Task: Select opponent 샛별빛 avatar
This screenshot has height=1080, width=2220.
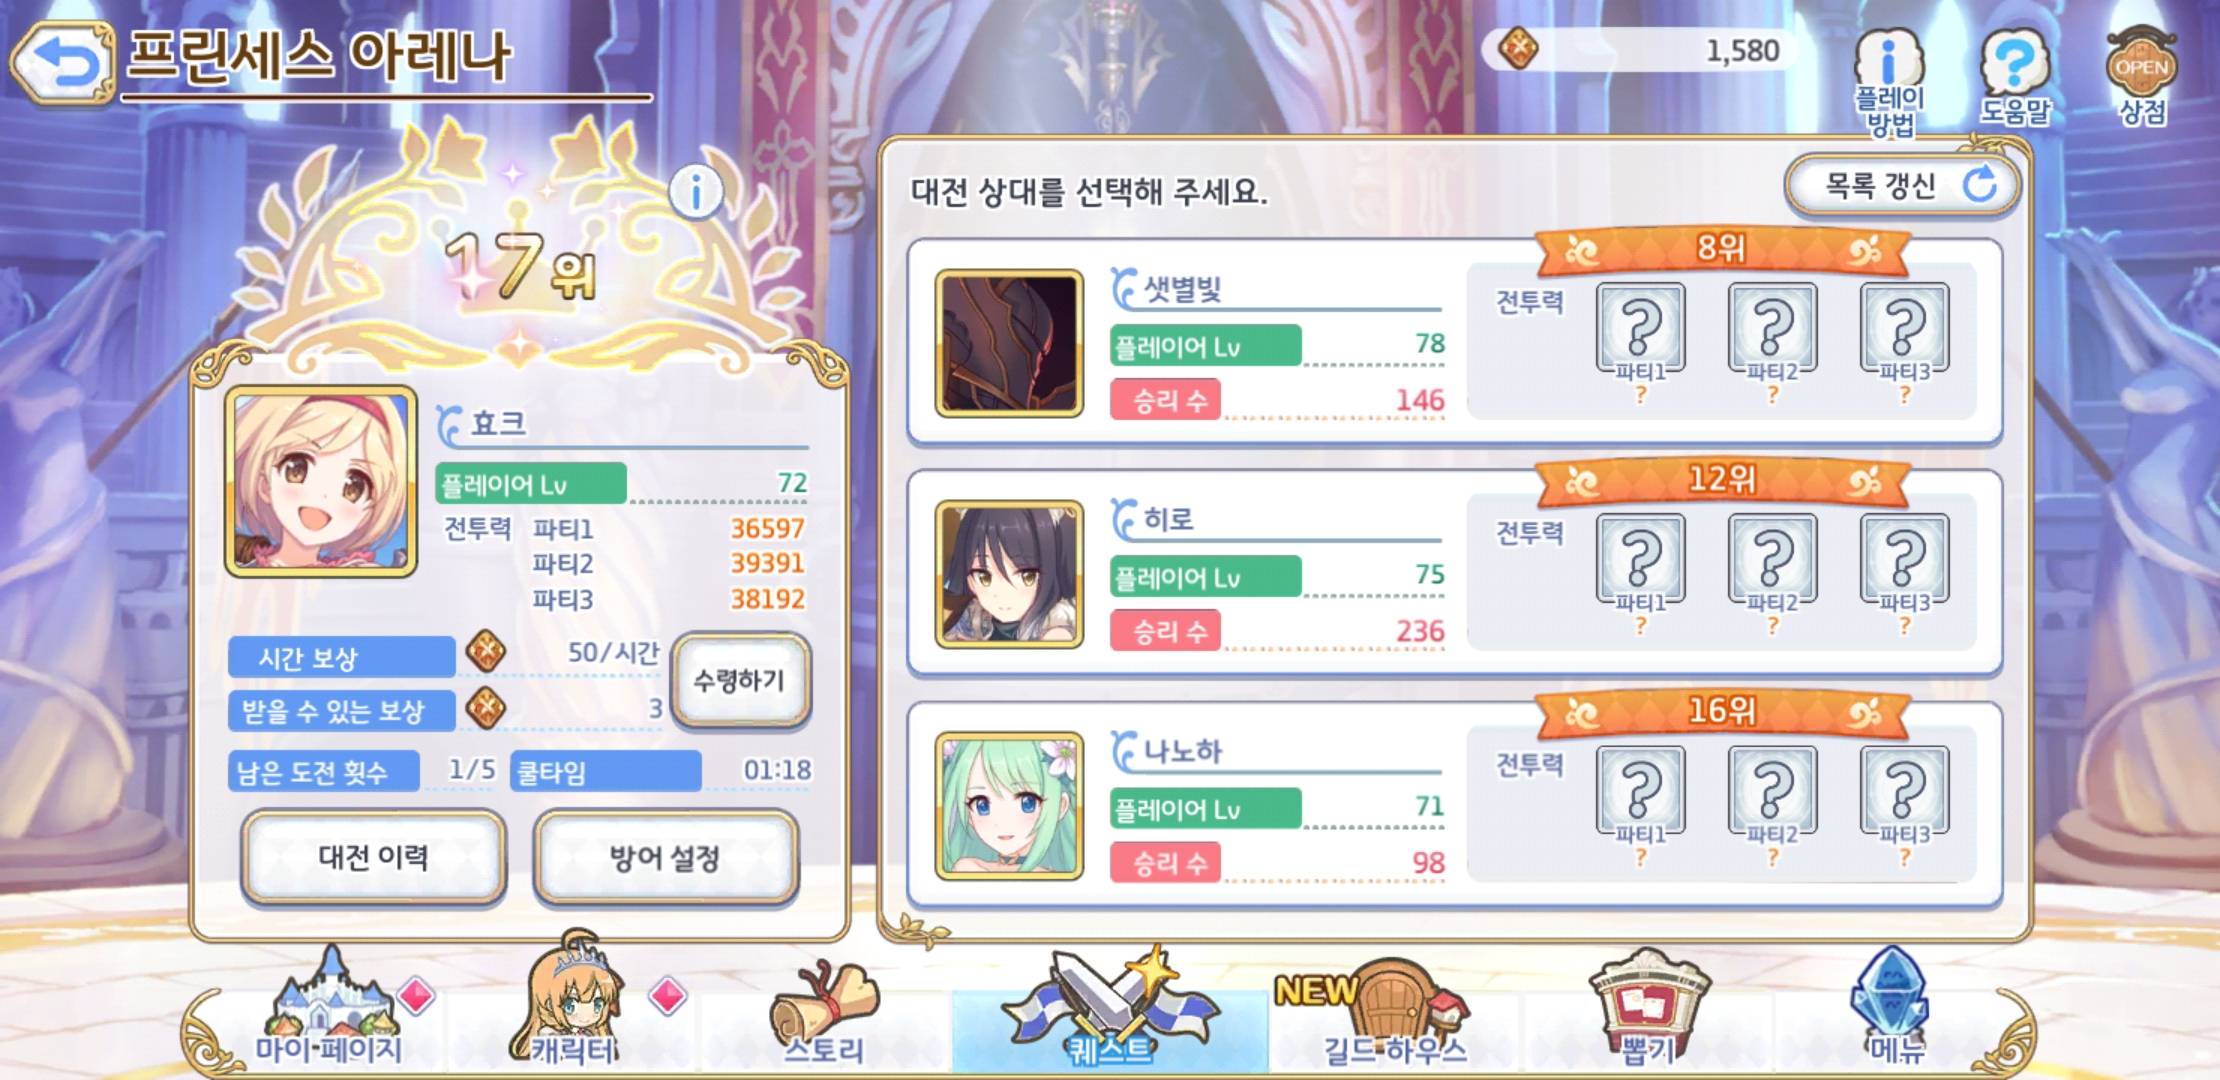Action: 1009,343
